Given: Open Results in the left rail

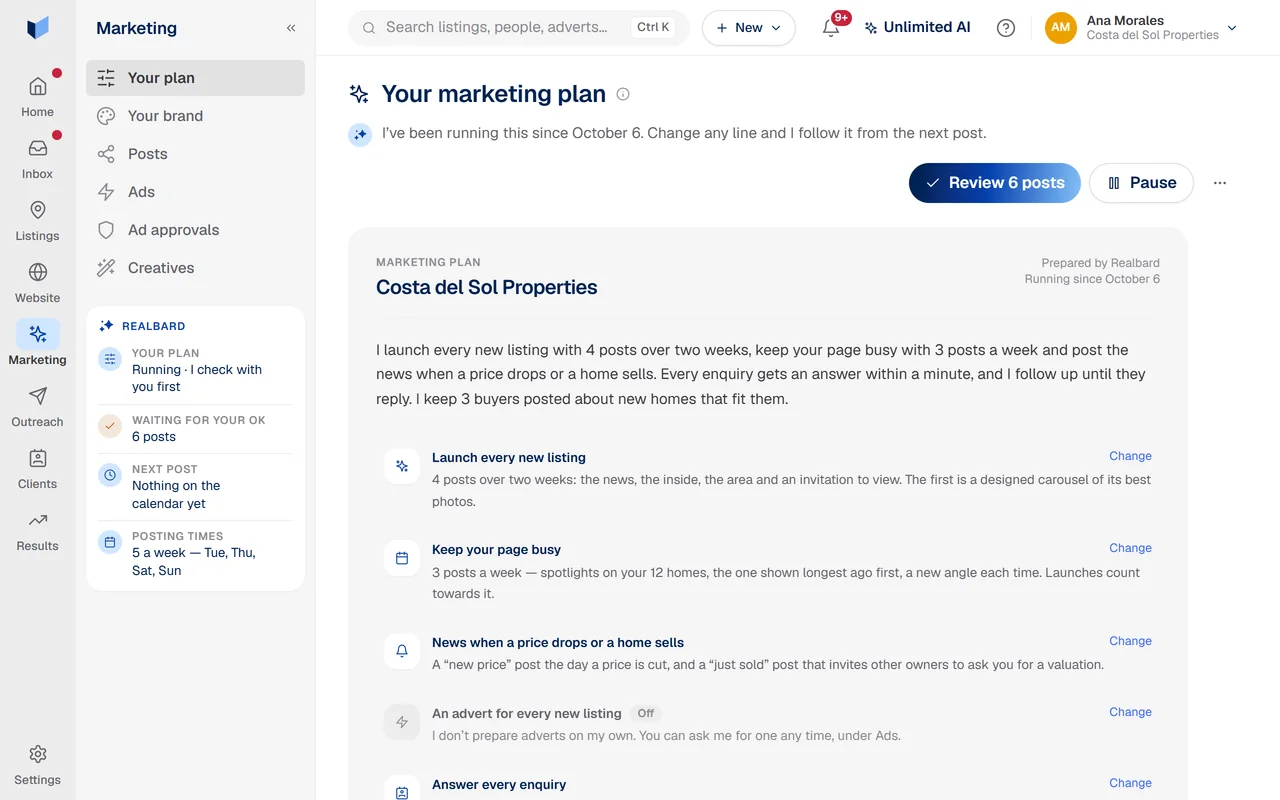Looking at the screenshot, I should (x=37, y=530).
